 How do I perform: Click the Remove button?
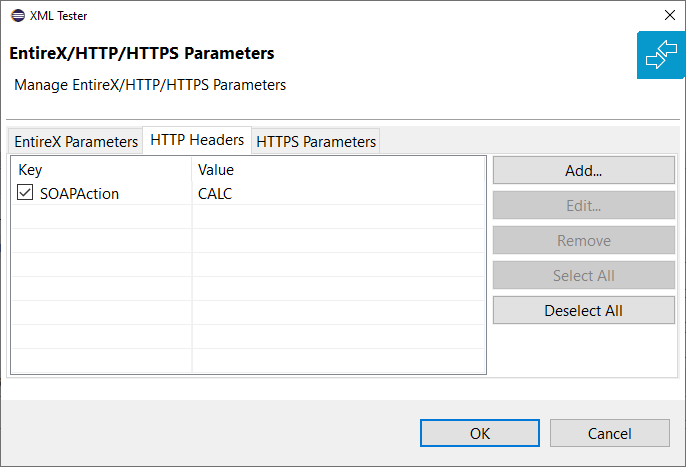584,240
